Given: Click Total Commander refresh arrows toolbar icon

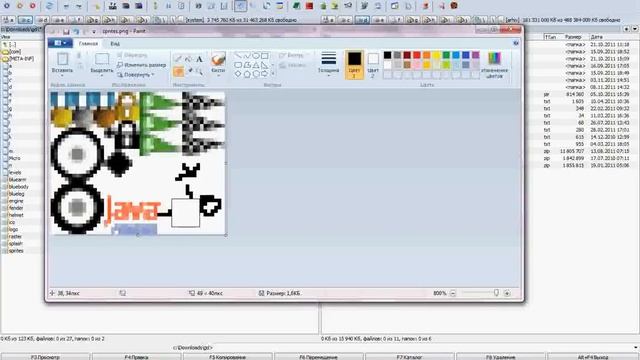Looking at the screenshot, I should pos(49,6).
